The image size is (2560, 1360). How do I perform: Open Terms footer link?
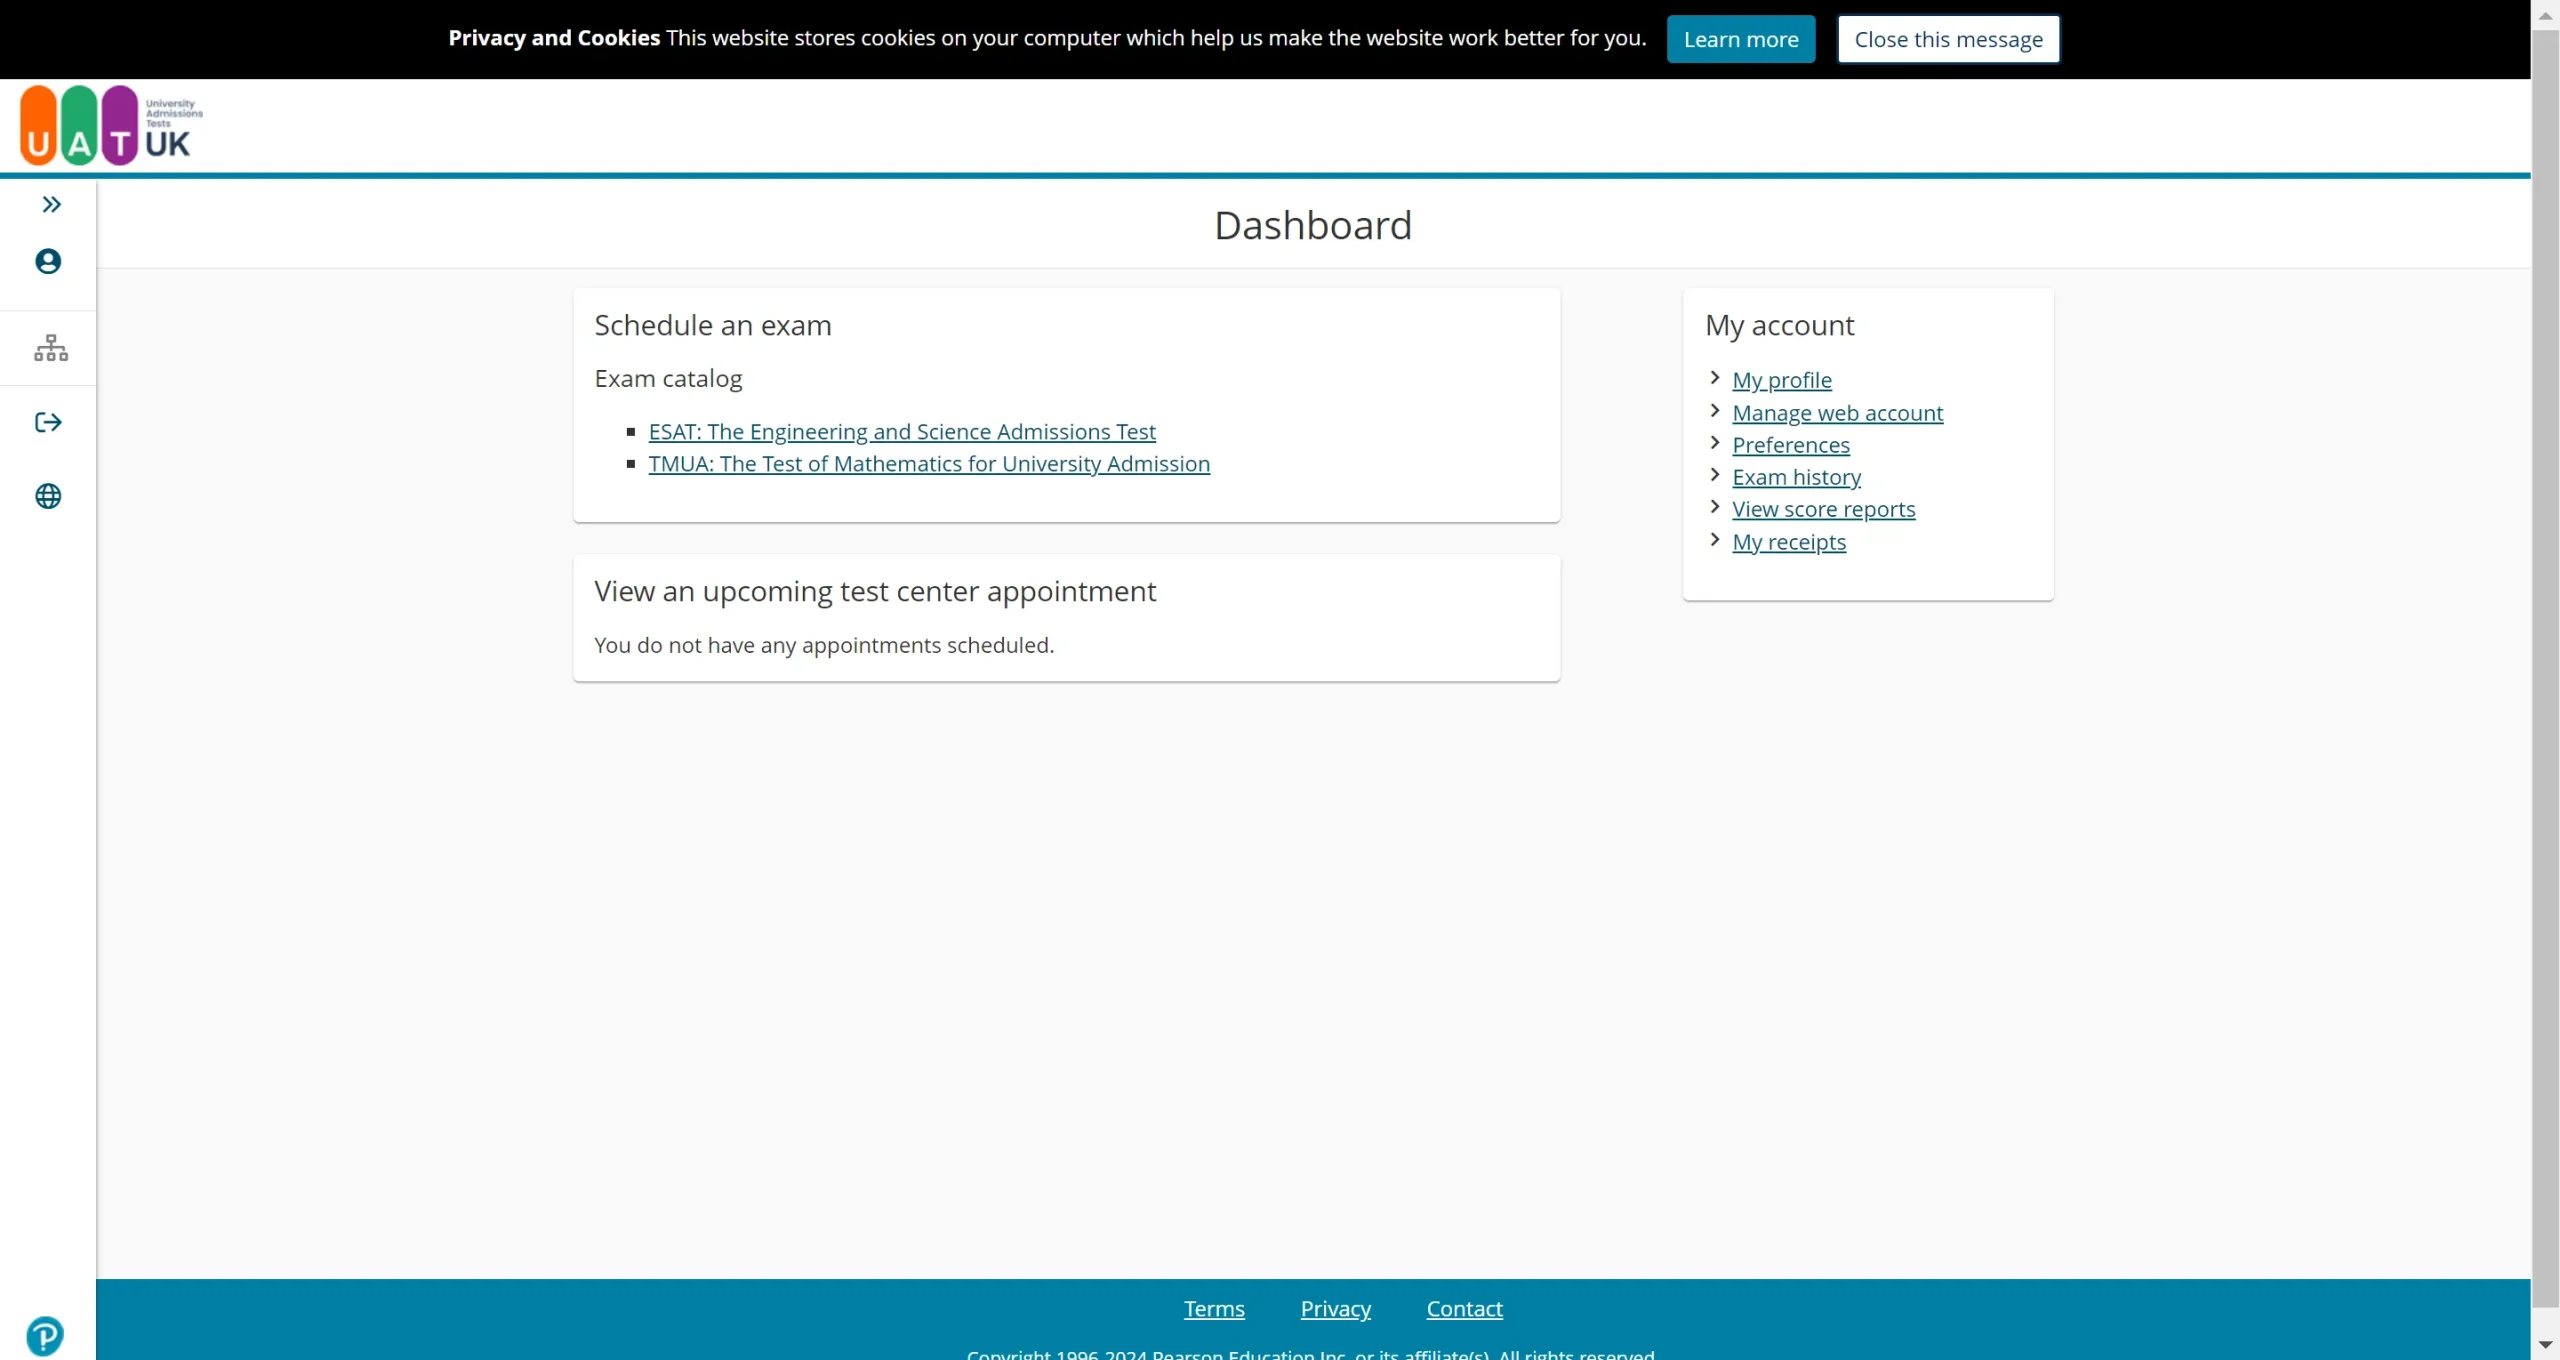pyautogui.click(x=1214, y=1309)
